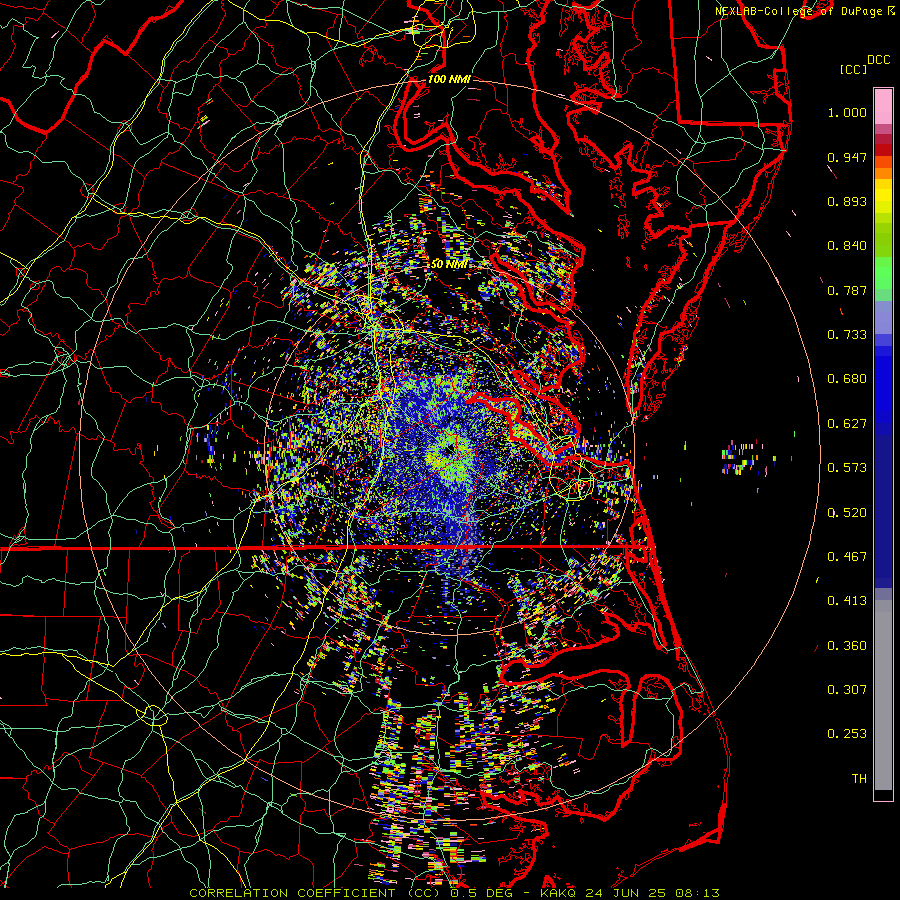Select the 0.947 scale value
Screen dimensions: 900x900
[x=847, y=157]
